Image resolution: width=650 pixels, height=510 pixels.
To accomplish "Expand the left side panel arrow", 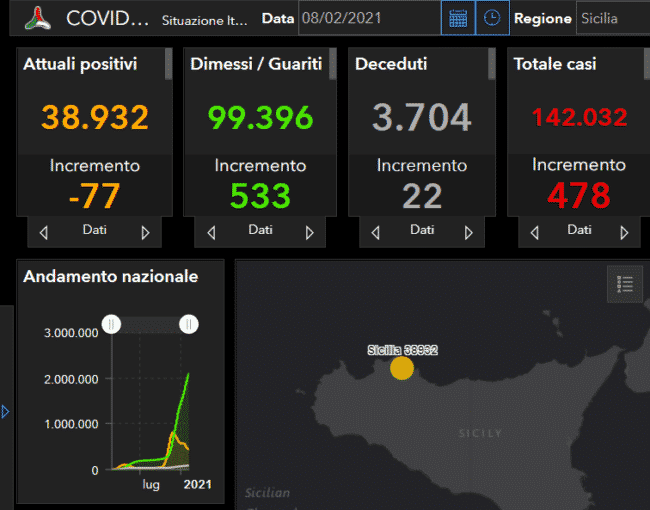I will pyautogui.click(x=5, y=412).
